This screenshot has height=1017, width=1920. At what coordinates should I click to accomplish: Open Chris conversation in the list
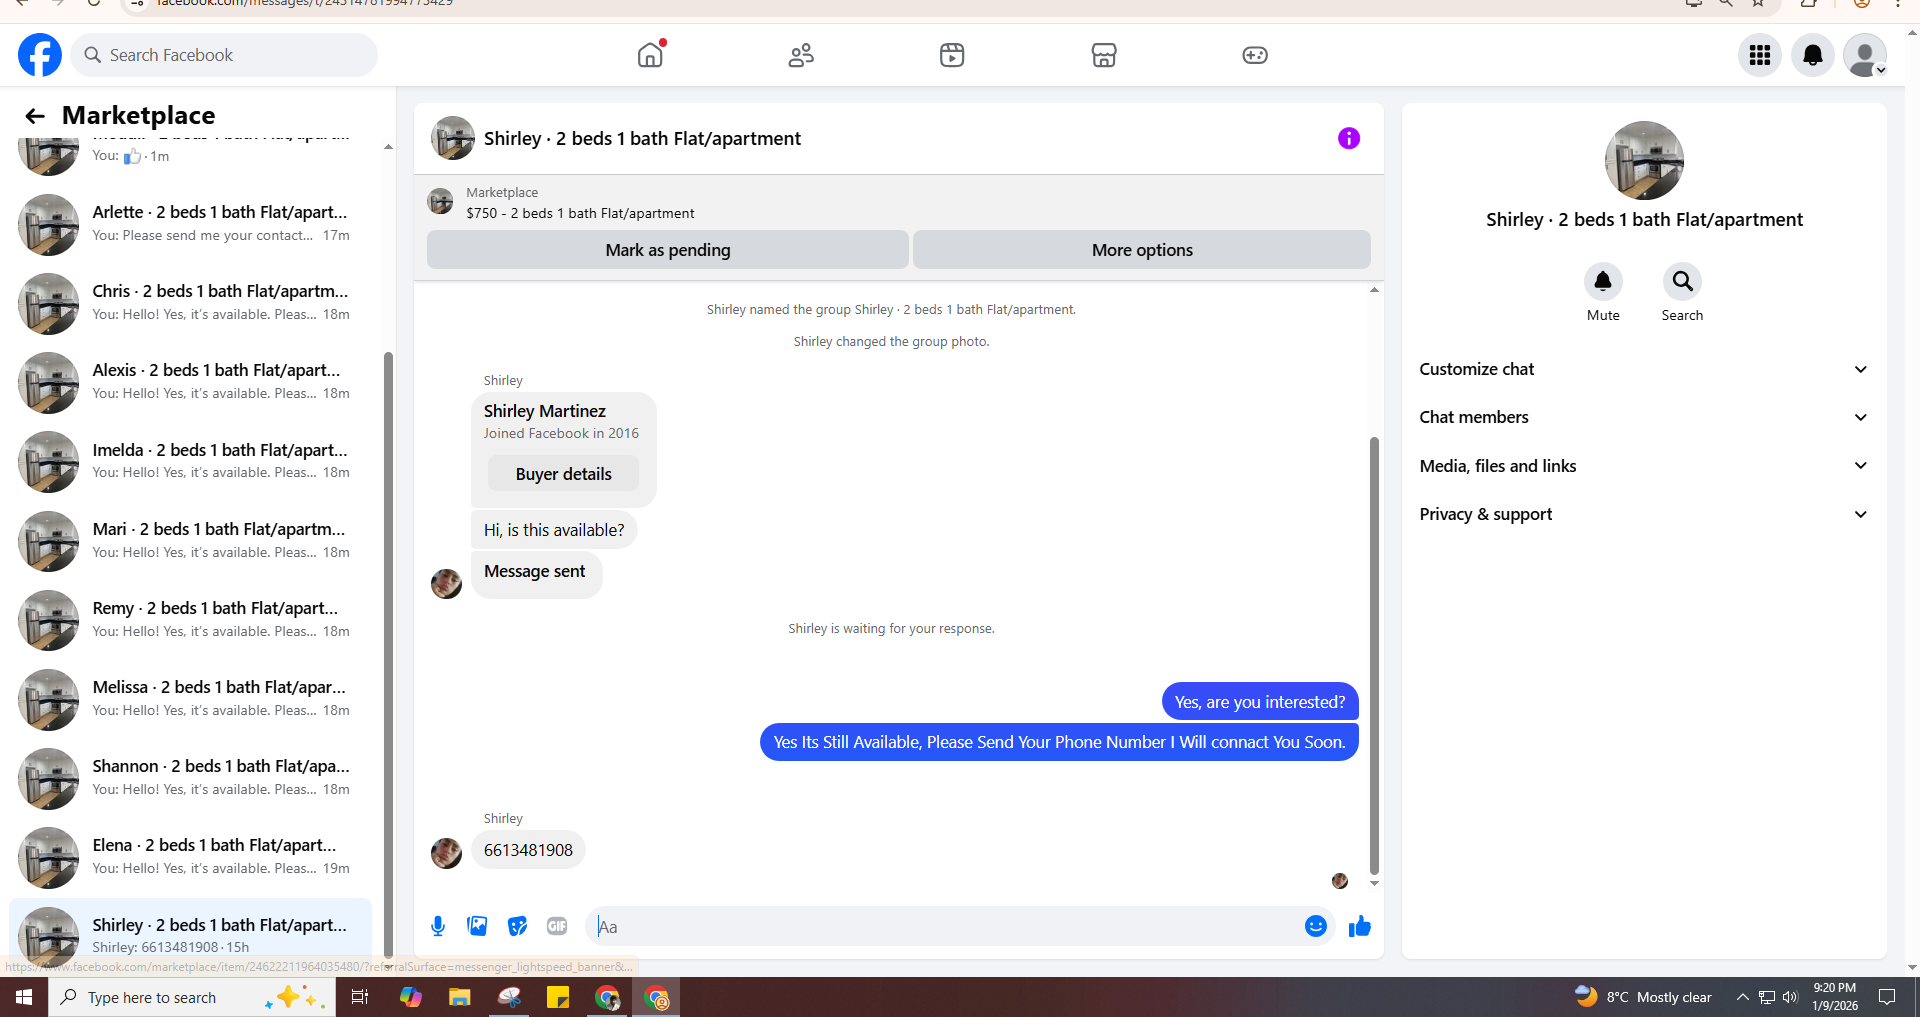tap(190, 303)
